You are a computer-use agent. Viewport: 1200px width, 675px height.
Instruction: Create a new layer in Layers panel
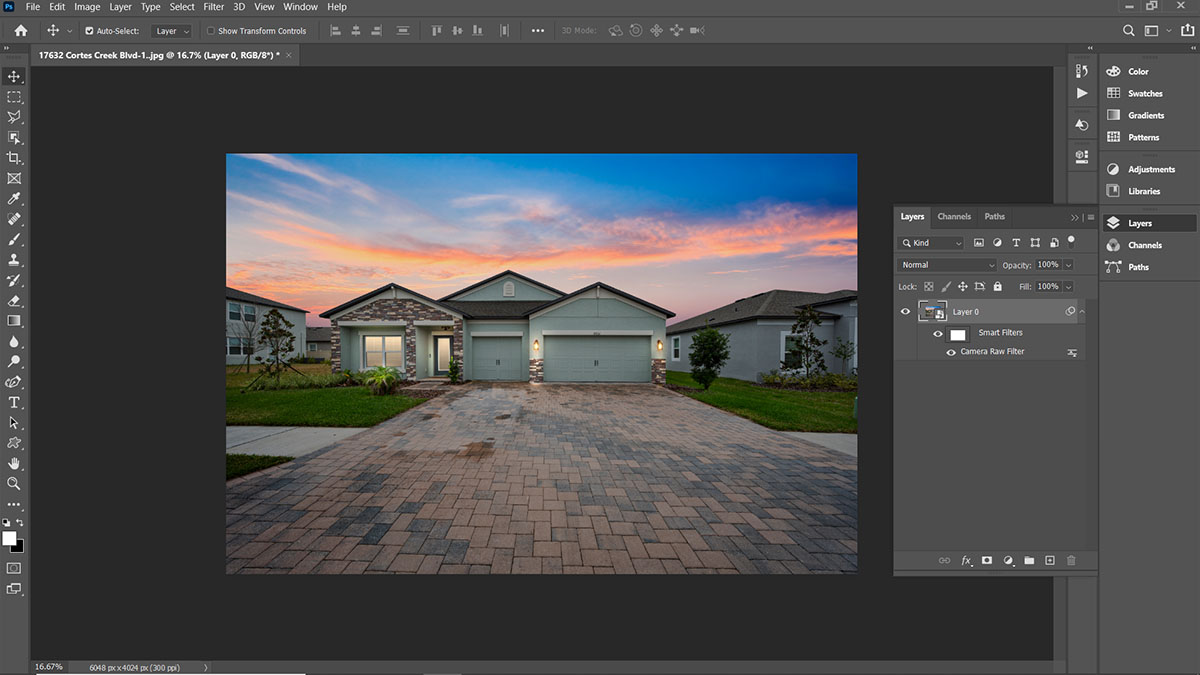click(1050, 561)
